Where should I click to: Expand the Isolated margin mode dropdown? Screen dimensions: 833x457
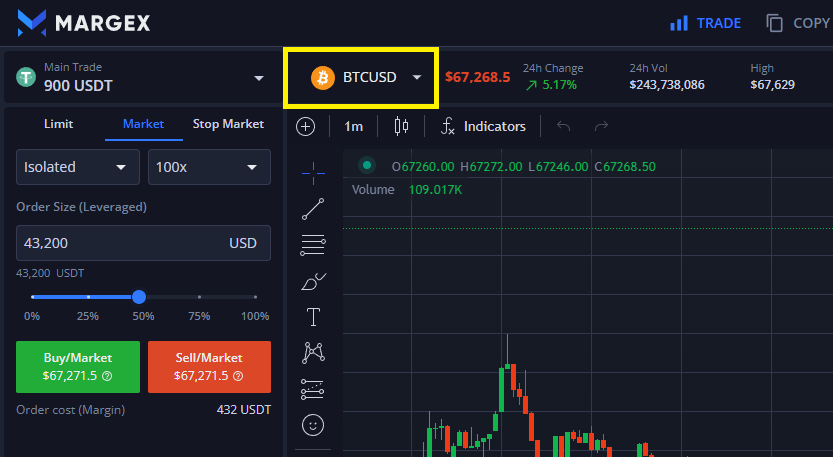[x=79, y=167]
